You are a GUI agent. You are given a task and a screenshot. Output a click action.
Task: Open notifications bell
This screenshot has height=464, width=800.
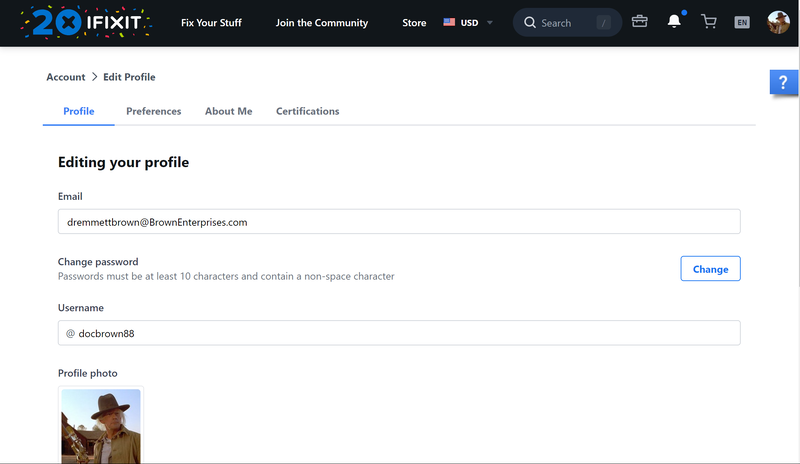click(x=674, y=22)
